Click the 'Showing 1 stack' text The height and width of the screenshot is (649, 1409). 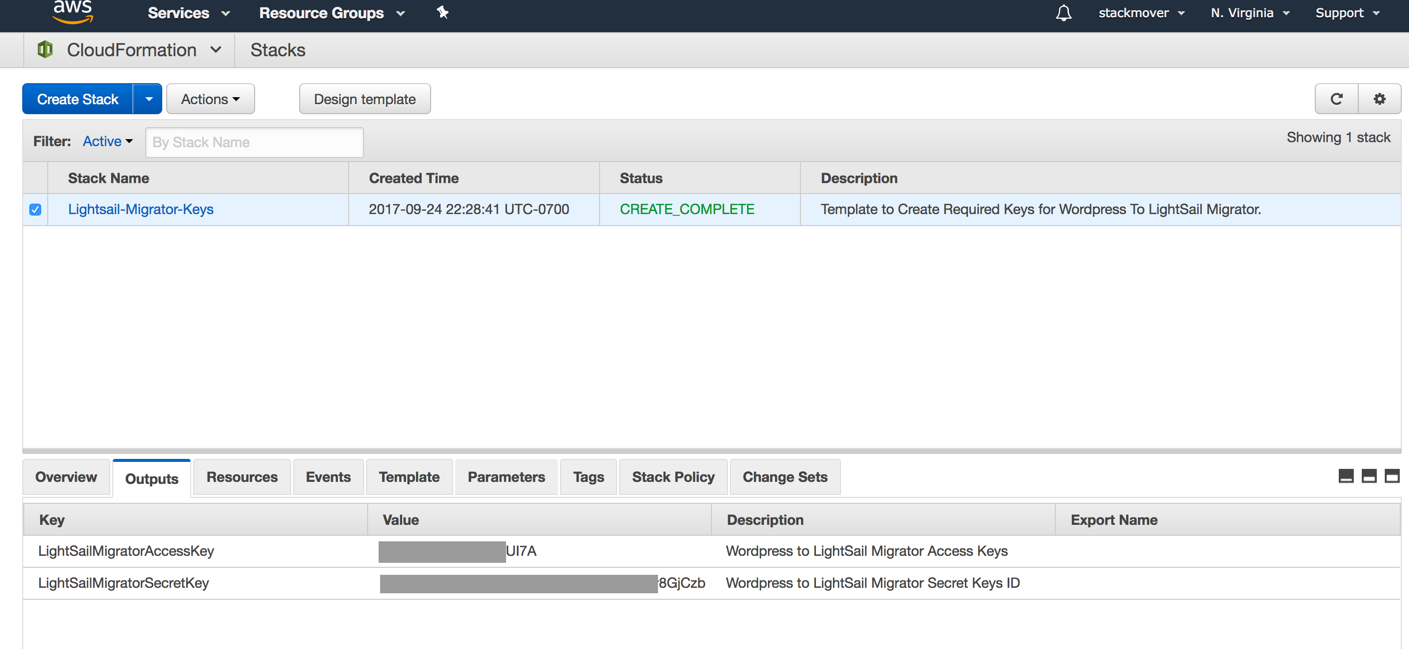(1339, 138)
